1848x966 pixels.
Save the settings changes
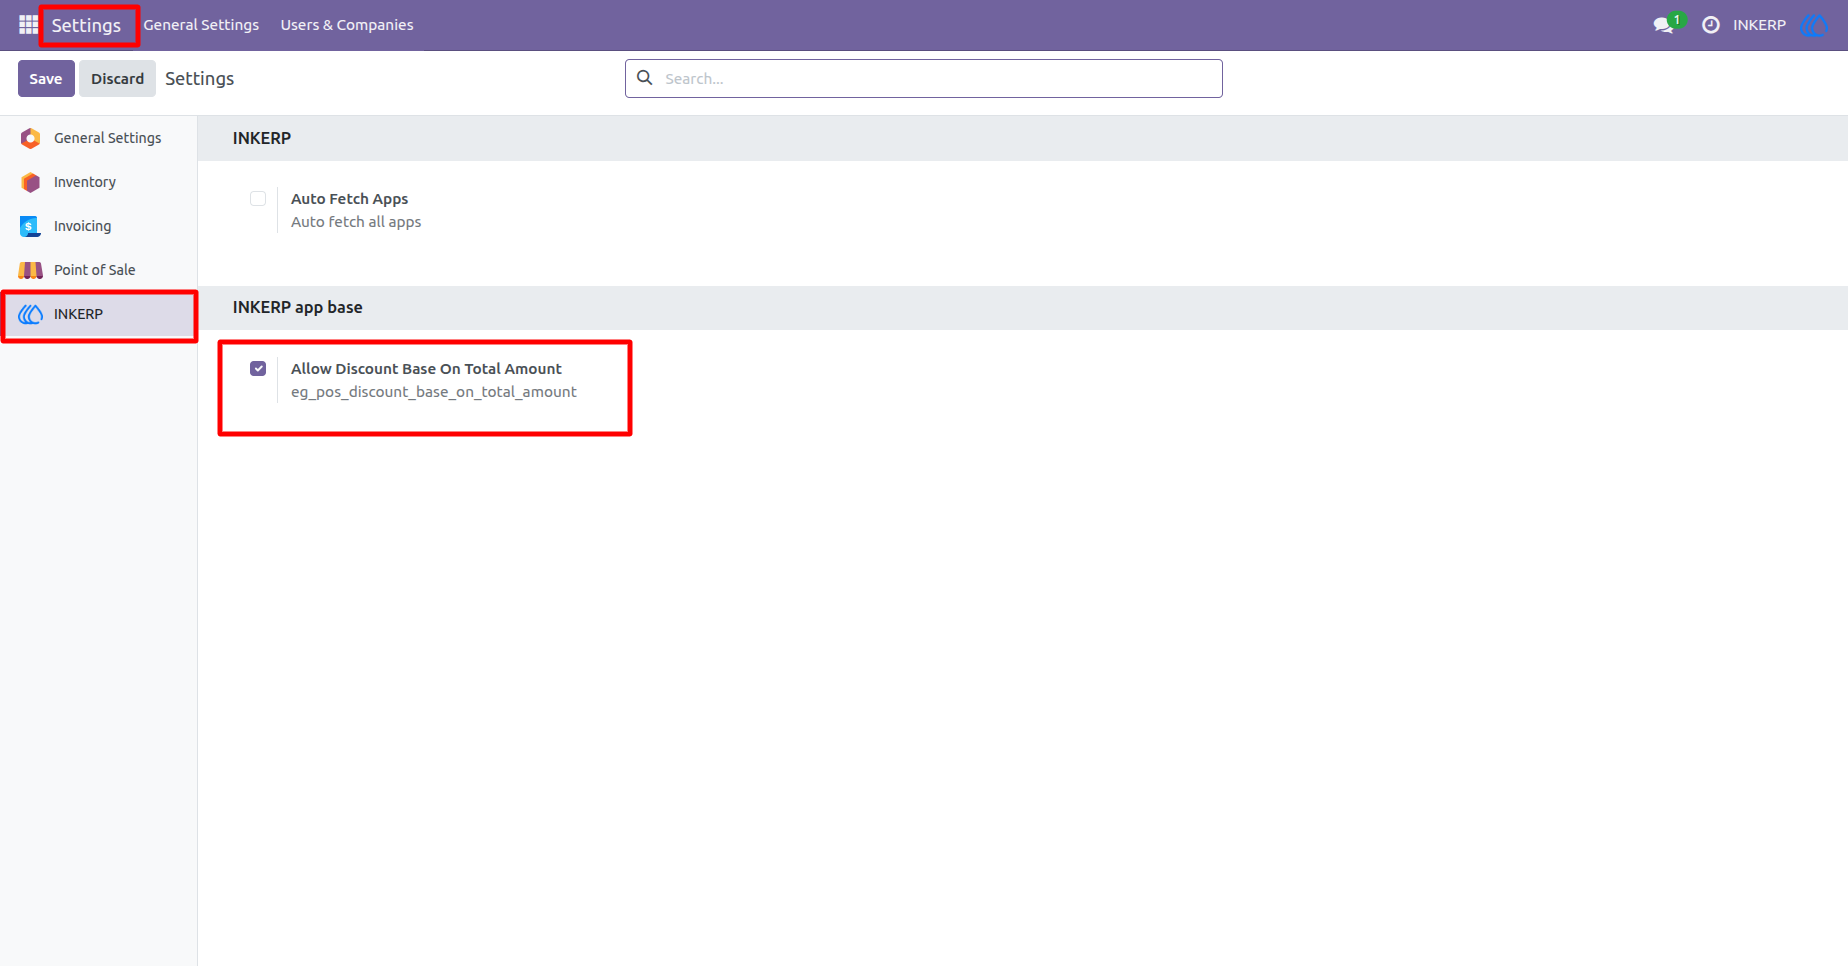pos(46,78)
